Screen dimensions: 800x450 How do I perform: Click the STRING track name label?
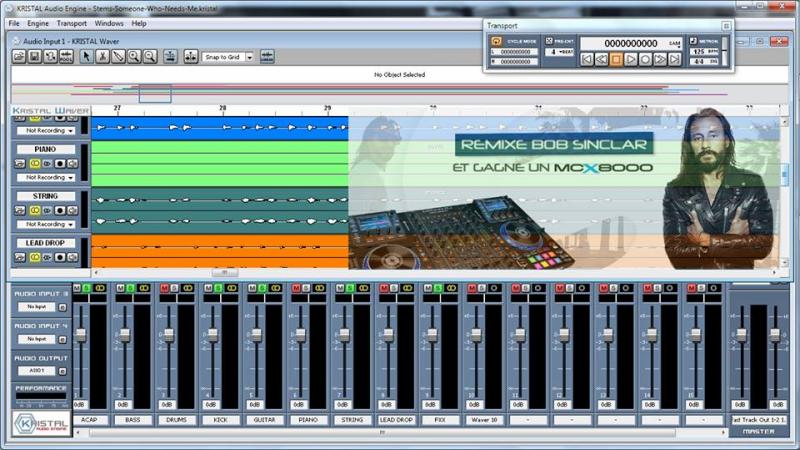pos(45,196)
